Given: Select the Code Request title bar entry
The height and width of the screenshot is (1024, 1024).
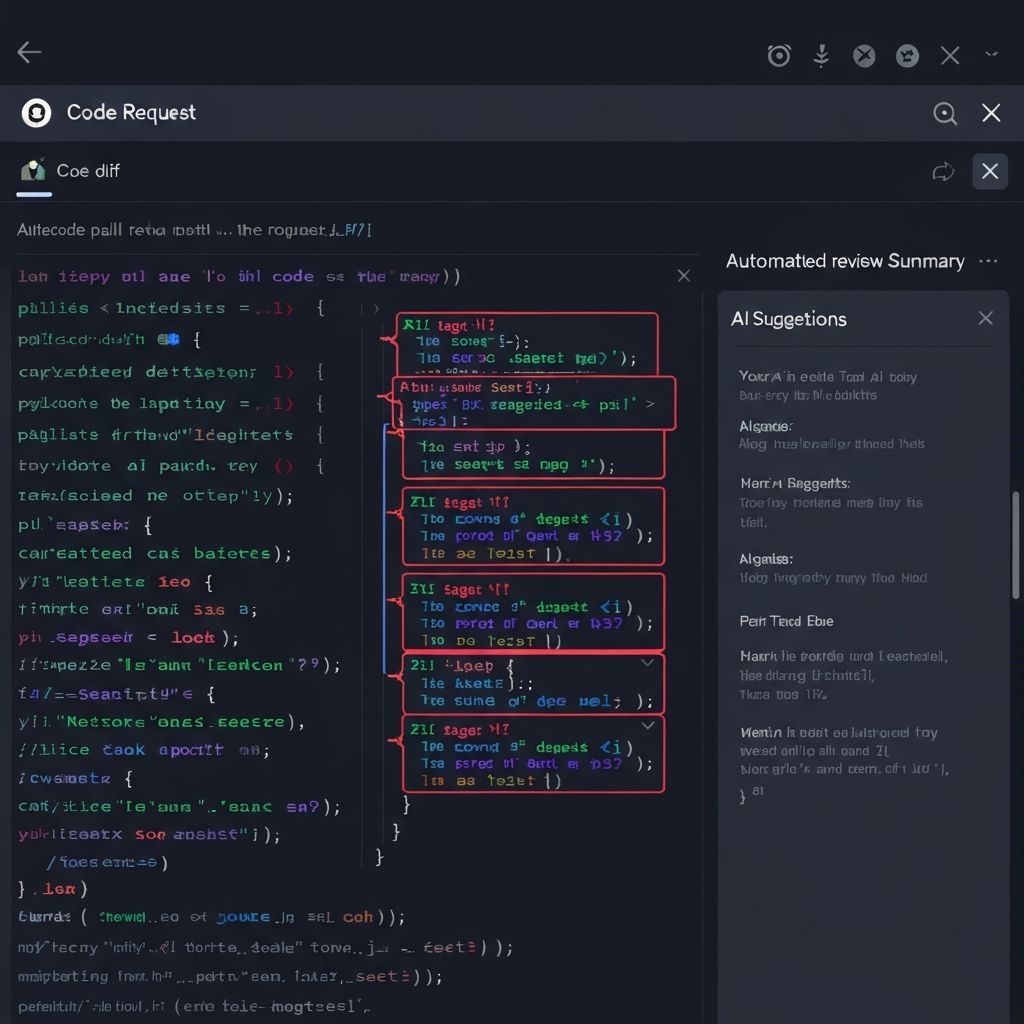Looking at the screenshot, I should click(128, 112).
